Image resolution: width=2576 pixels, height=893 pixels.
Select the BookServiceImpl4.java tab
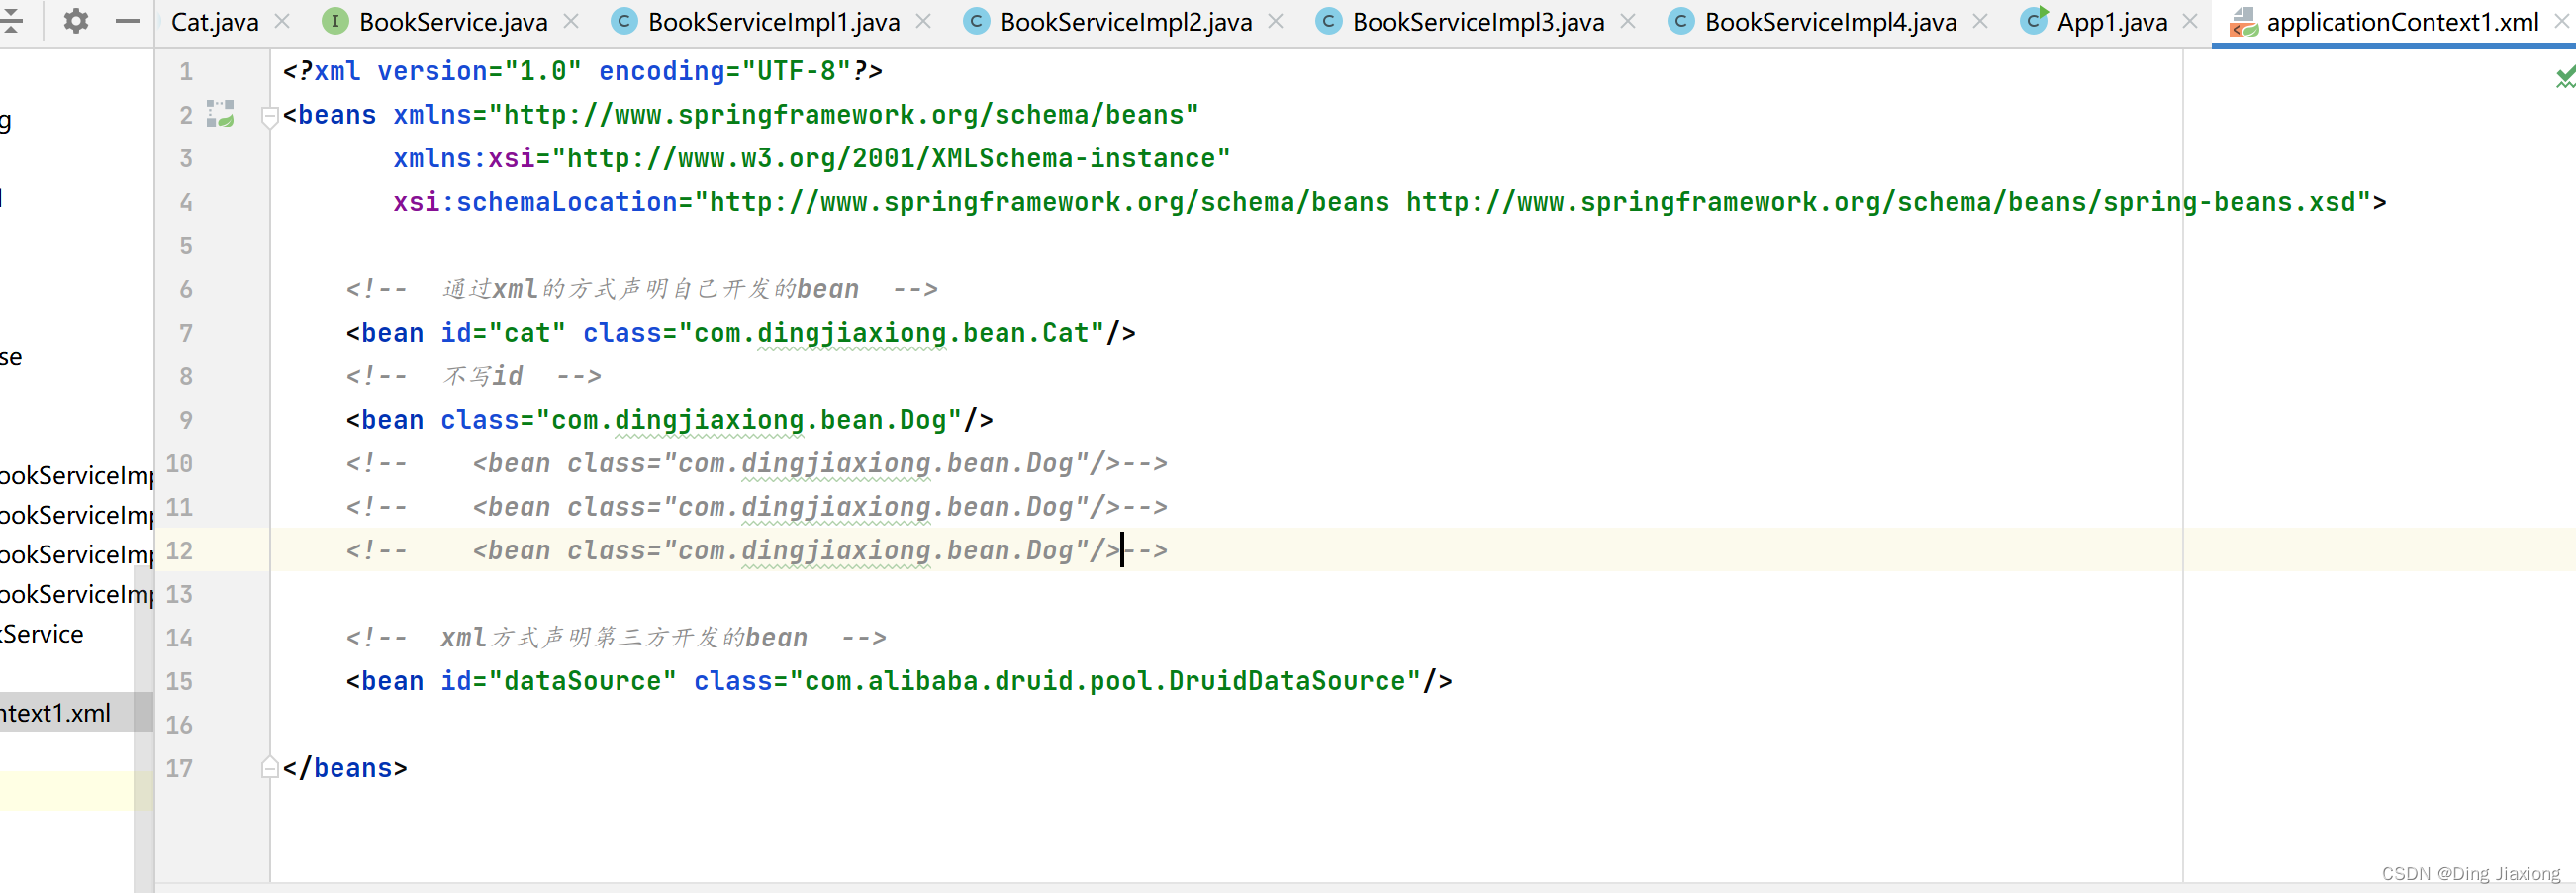[x=1830, y=22]
